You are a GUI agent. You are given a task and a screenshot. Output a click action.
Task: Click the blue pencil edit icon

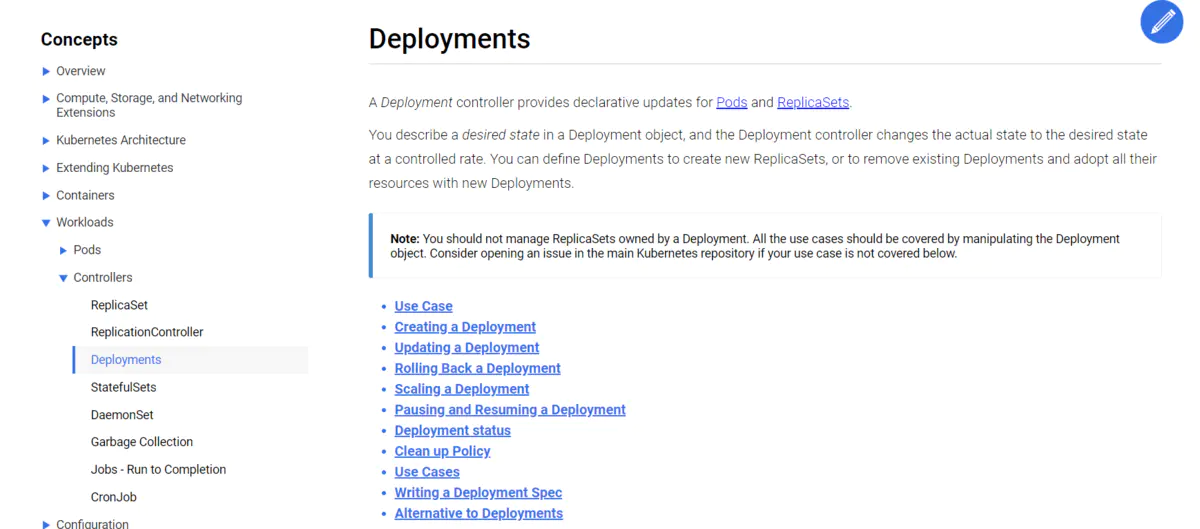point(1161,22)
